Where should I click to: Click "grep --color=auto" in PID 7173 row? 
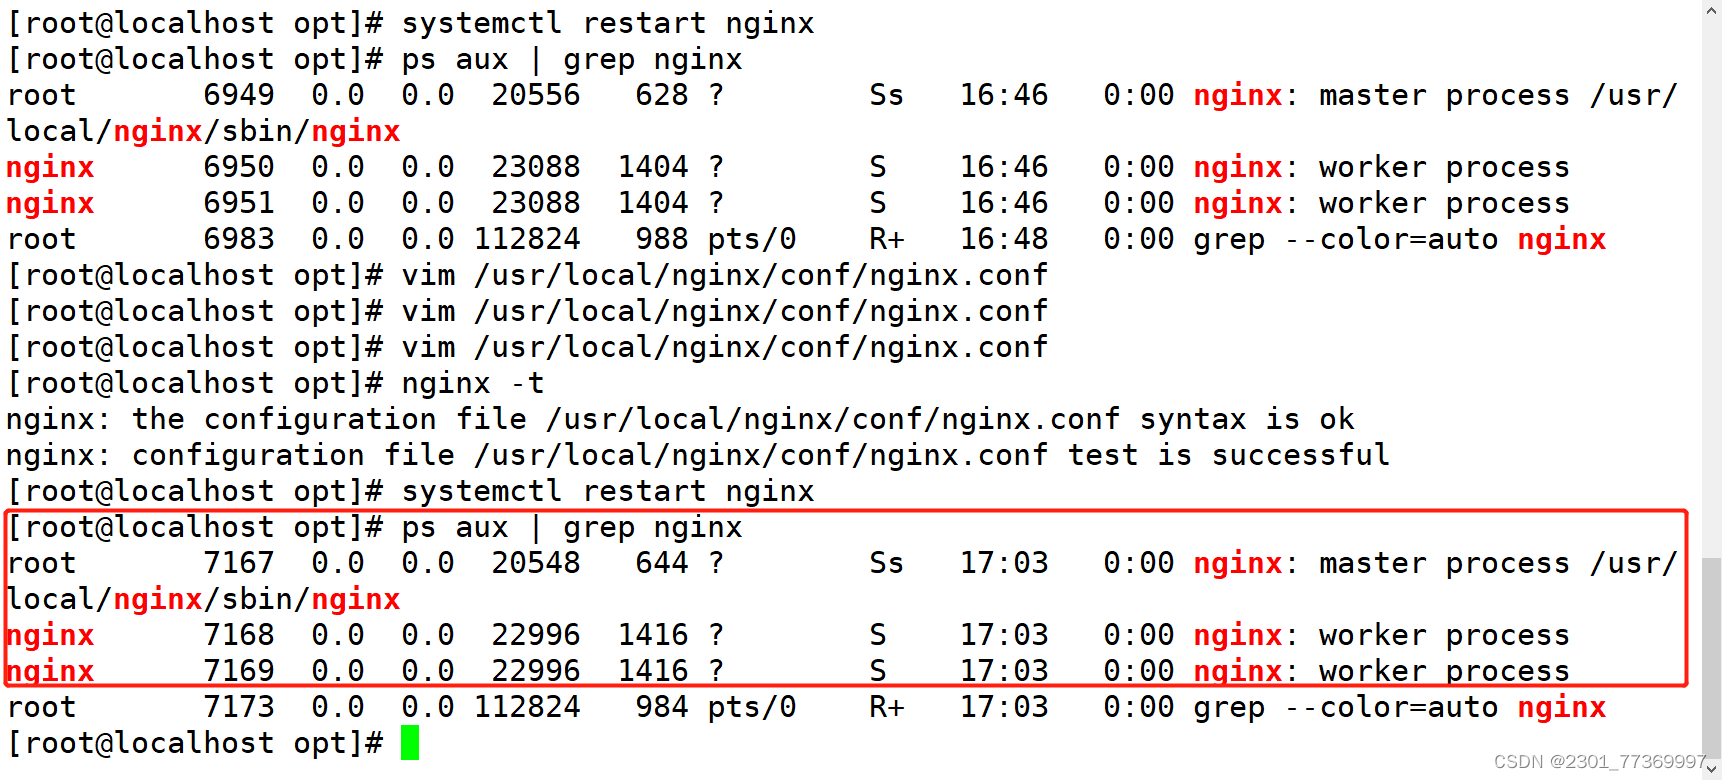coord(1346,707)
